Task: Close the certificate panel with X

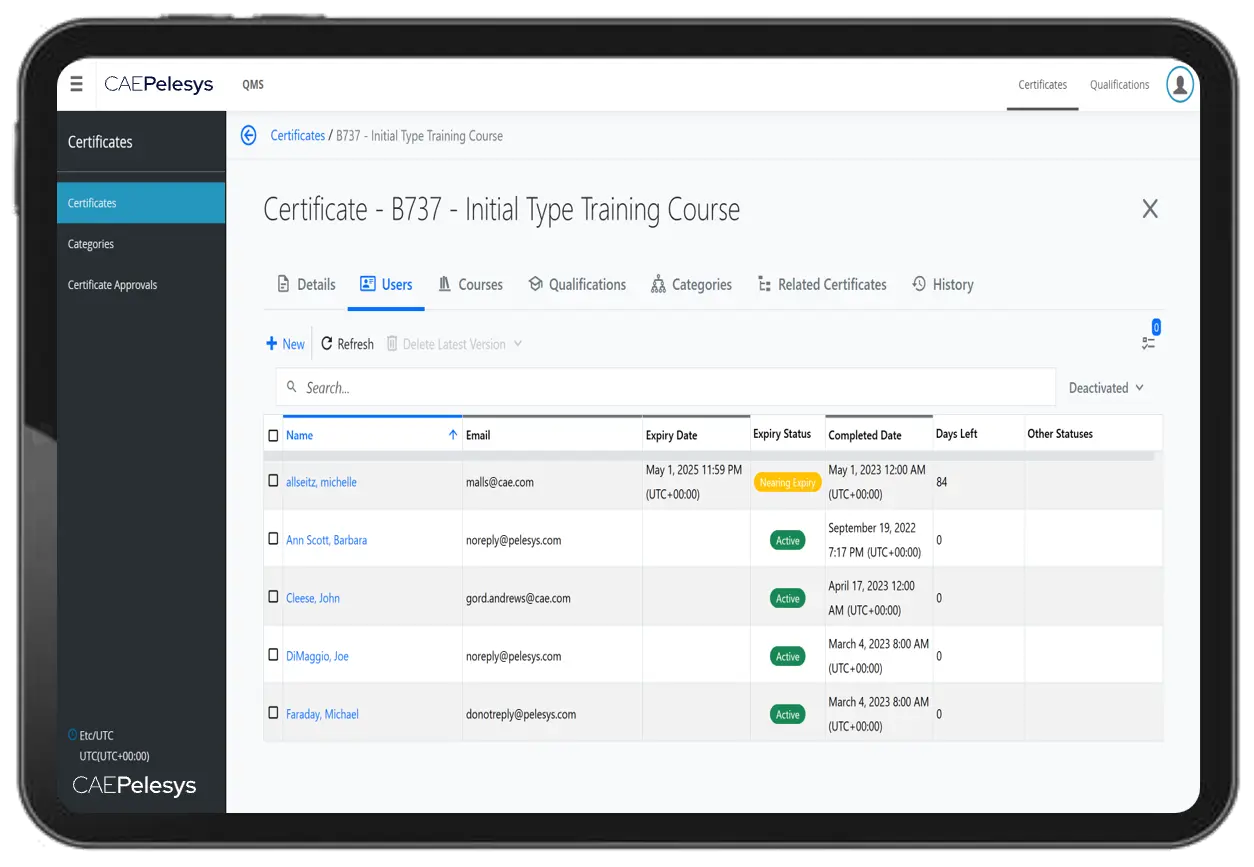Action: [x=1150, y=209]
